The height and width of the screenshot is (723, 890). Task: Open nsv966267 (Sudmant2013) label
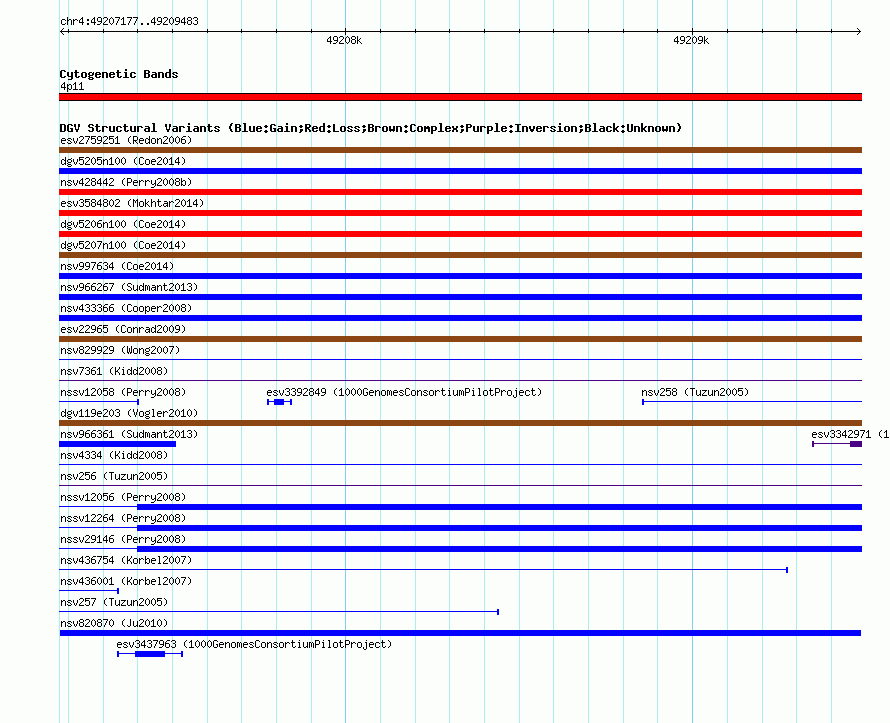coord(129,287)
